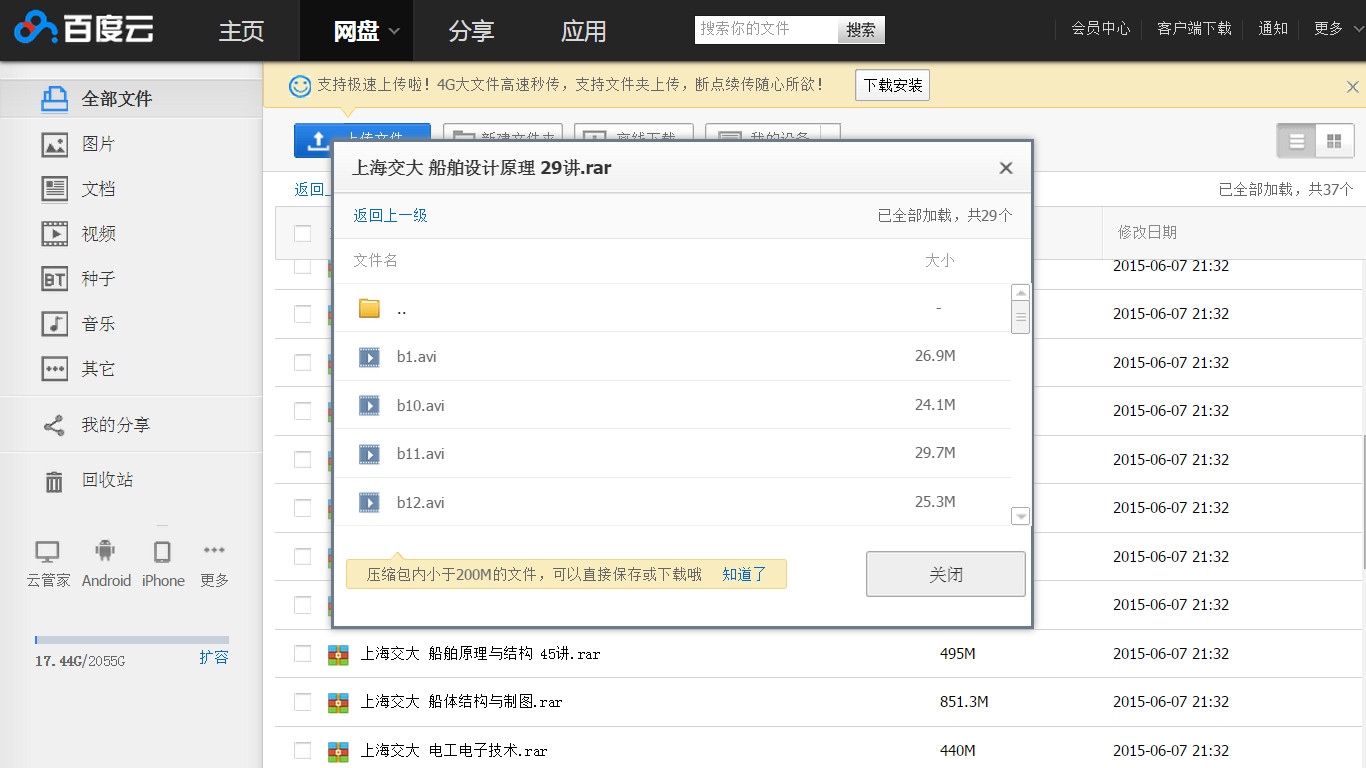Click 客户端下载 in top bar
1366x768 pixels.
click(x=1194, y=29)
